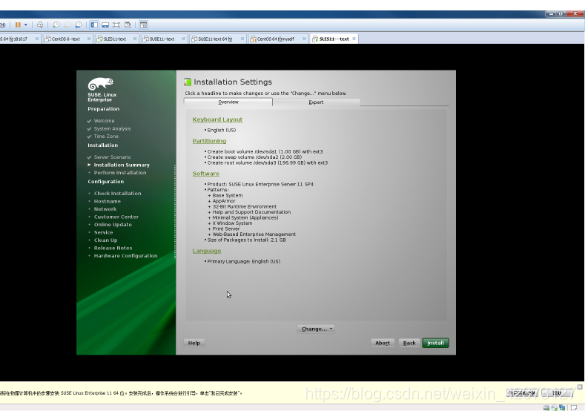Viewport: 586px width, 412px height.
Task: Click the hard disk status bar icon
Action: (546, 408)
